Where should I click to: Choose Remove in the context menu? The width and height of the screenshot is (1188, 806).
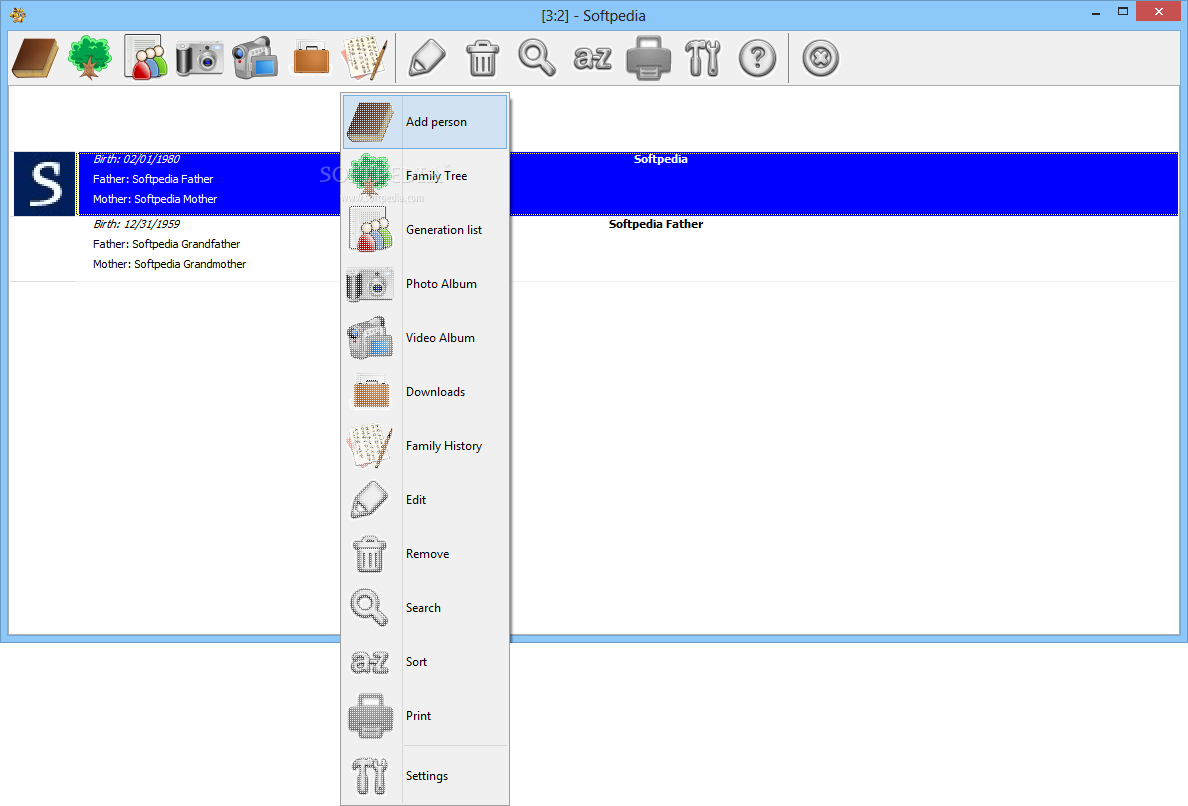(425, 554)
